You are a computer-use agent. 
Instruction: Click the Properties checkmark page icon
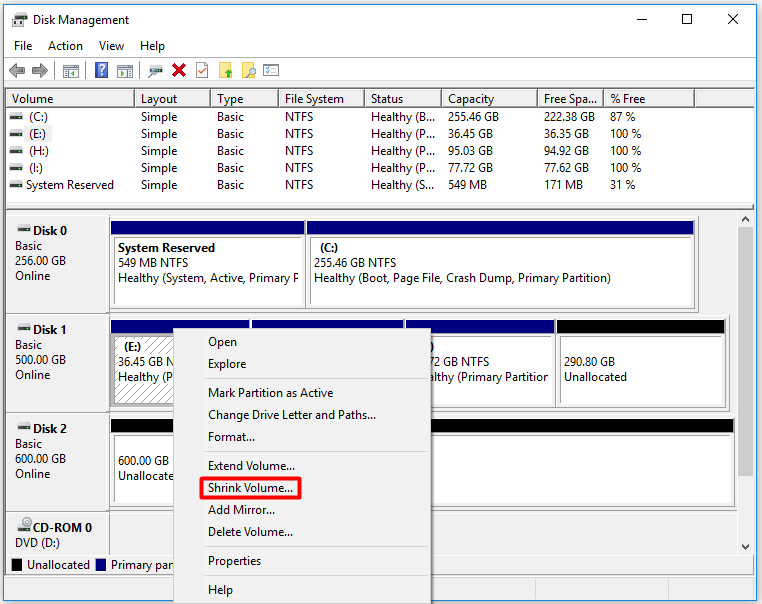coord(202,70)
